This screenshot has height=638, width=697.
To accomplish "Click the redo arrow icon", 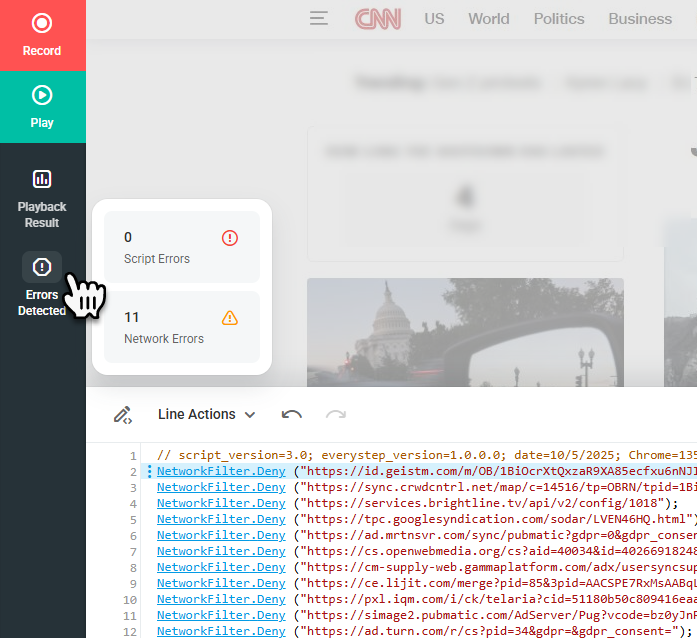I will (x=336, y=414).
